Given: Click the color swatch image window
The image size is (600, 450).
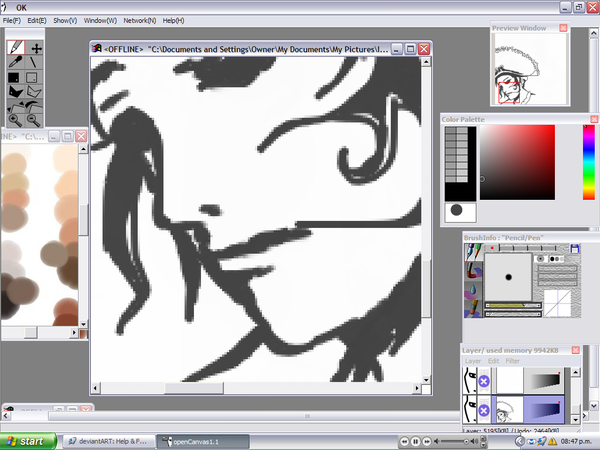Looking at the screenshot, I should click(x=40, y=235).
